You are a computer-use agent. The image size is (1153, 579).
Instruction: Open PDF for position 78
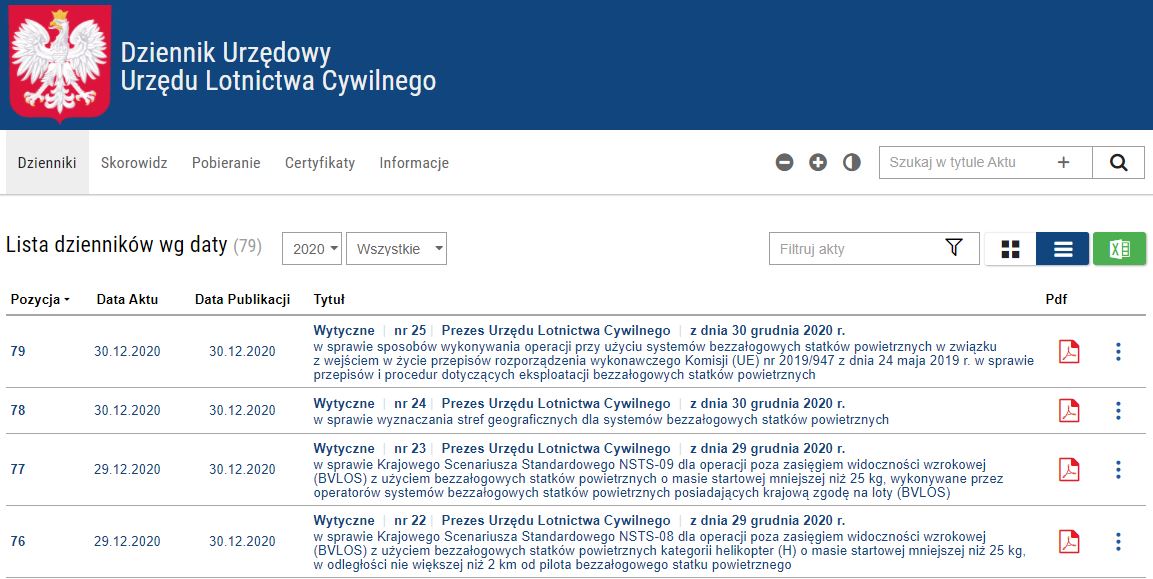(1068, 411)
